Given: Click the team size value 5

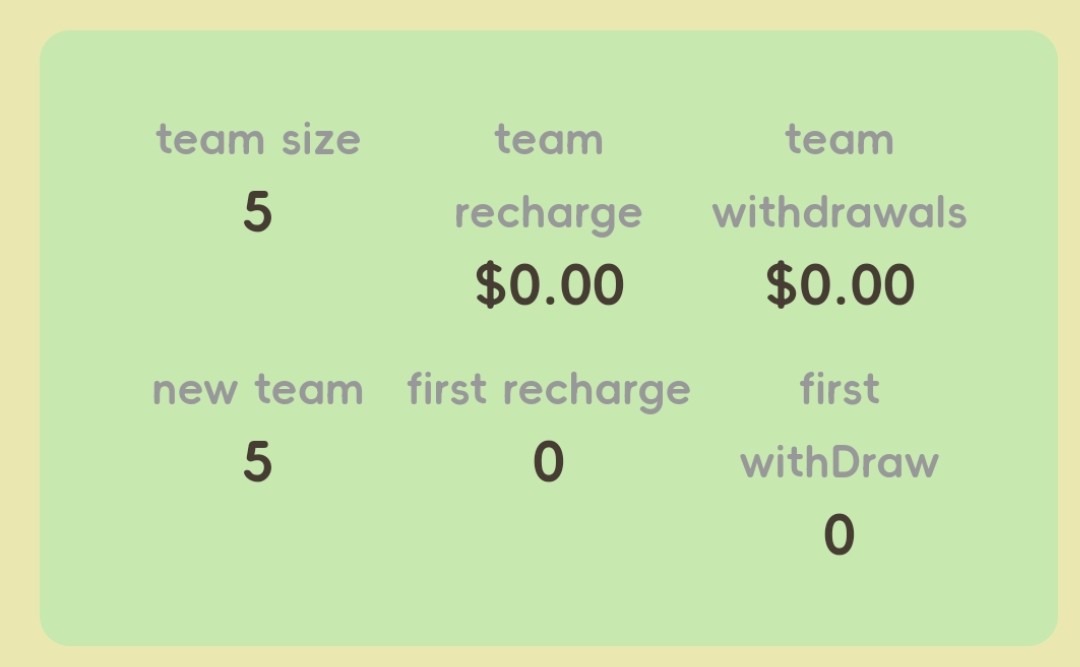Looking at the screenshot, I should (x=257, y=212).
